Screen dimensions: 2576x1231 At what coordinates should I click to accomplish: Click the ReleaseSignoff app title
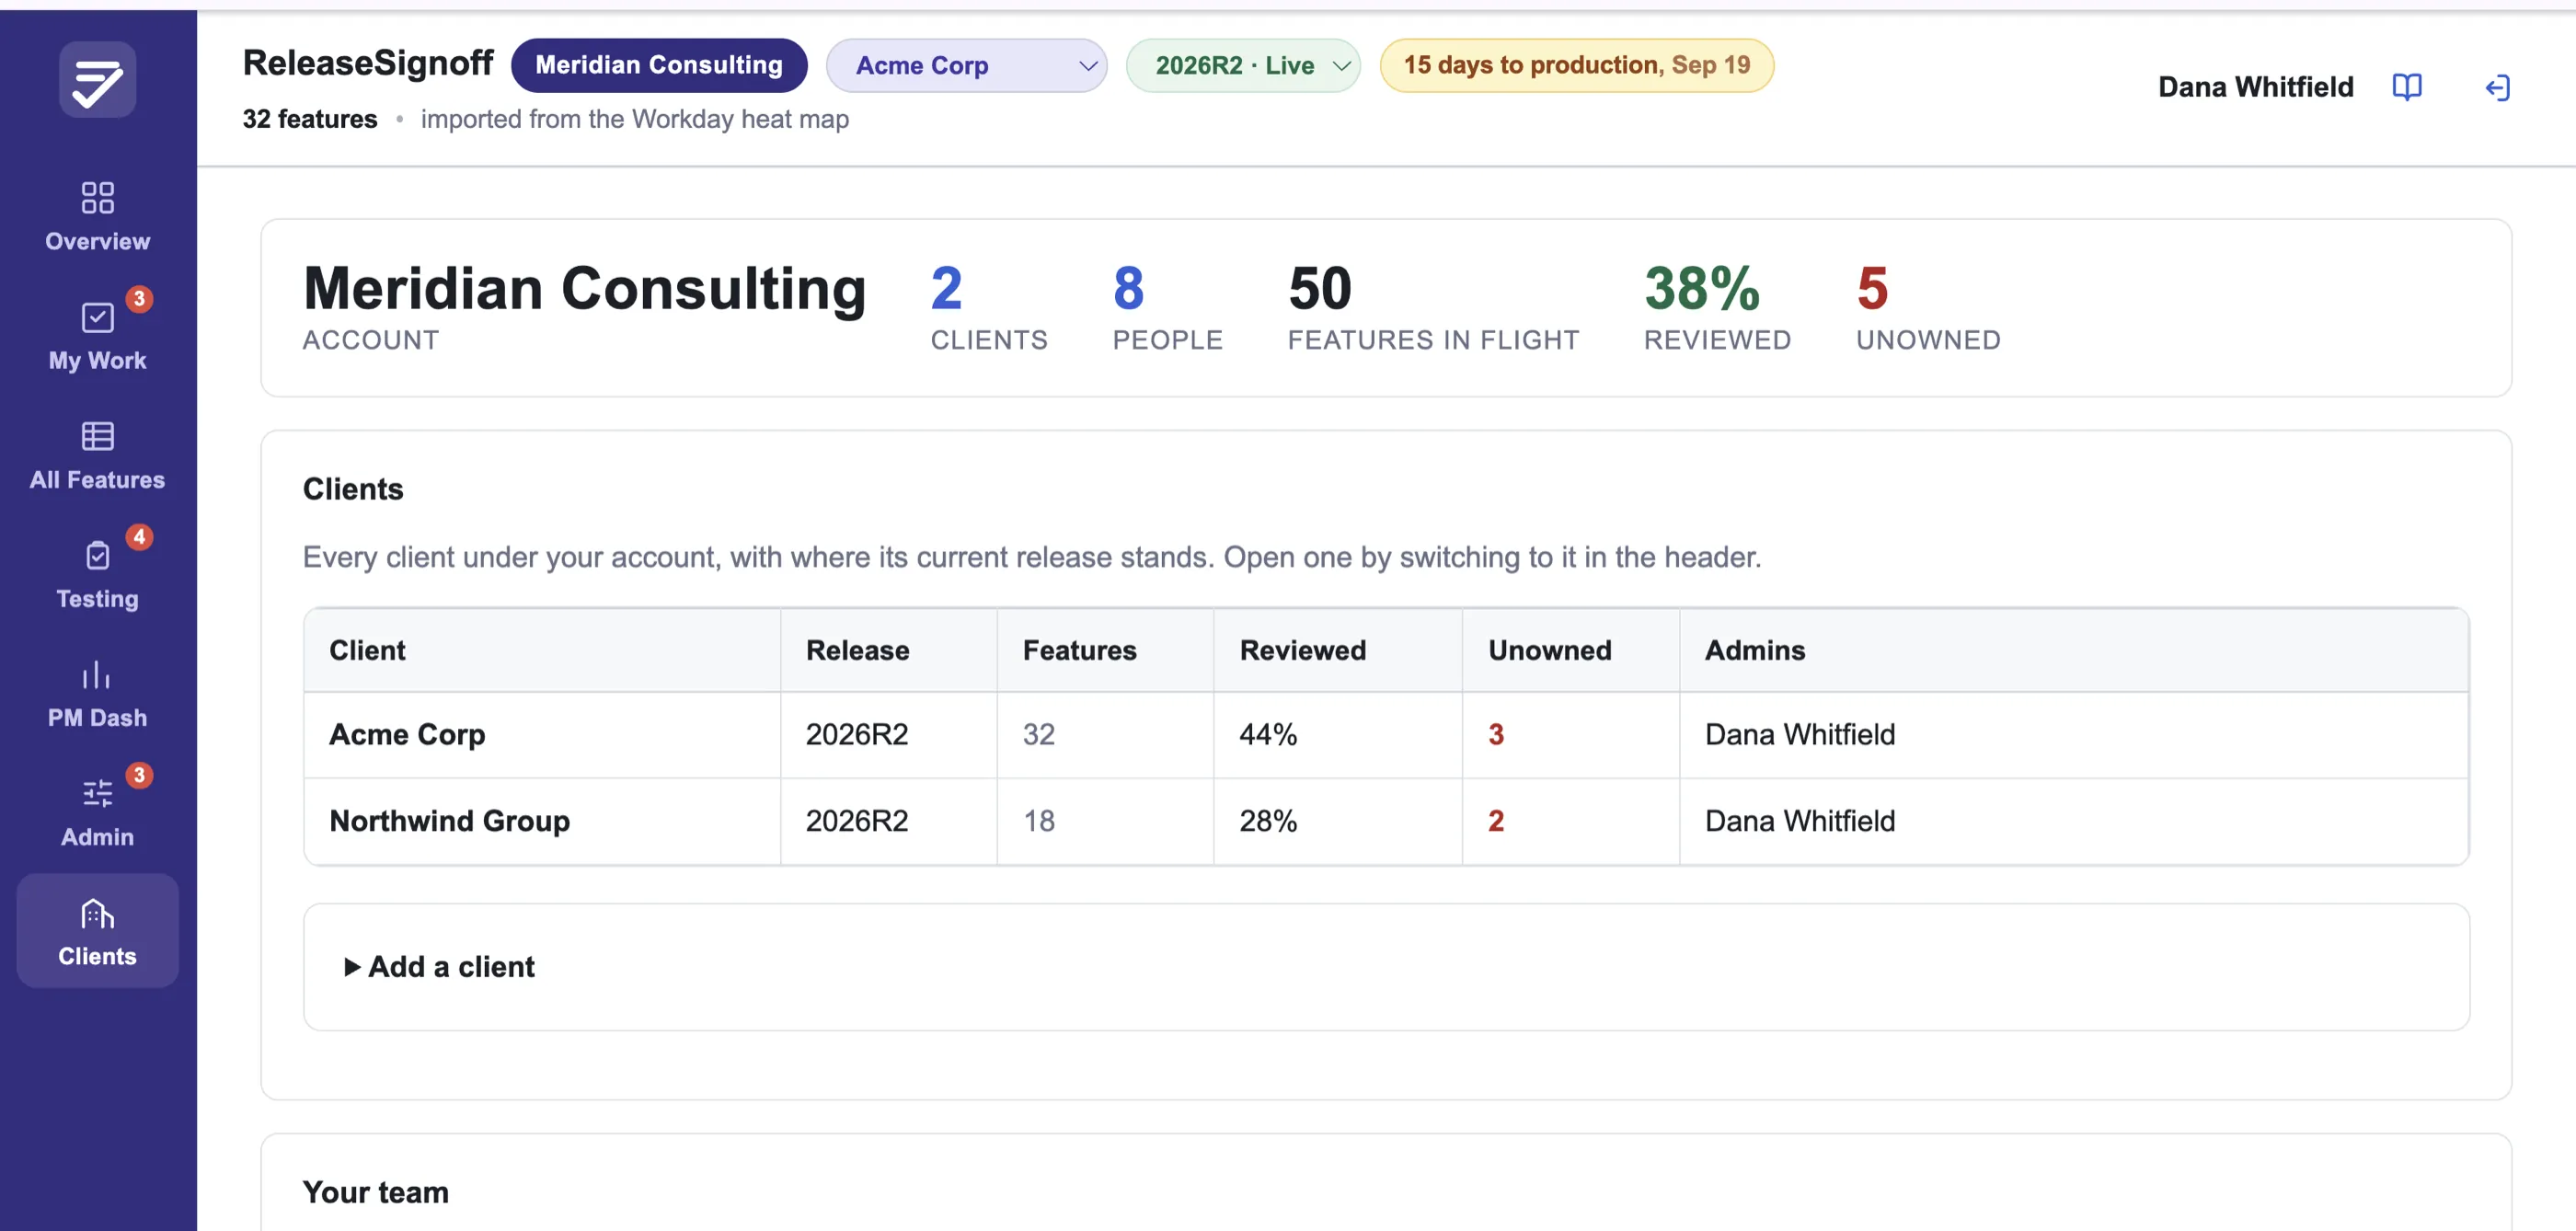tap(367, 63)
